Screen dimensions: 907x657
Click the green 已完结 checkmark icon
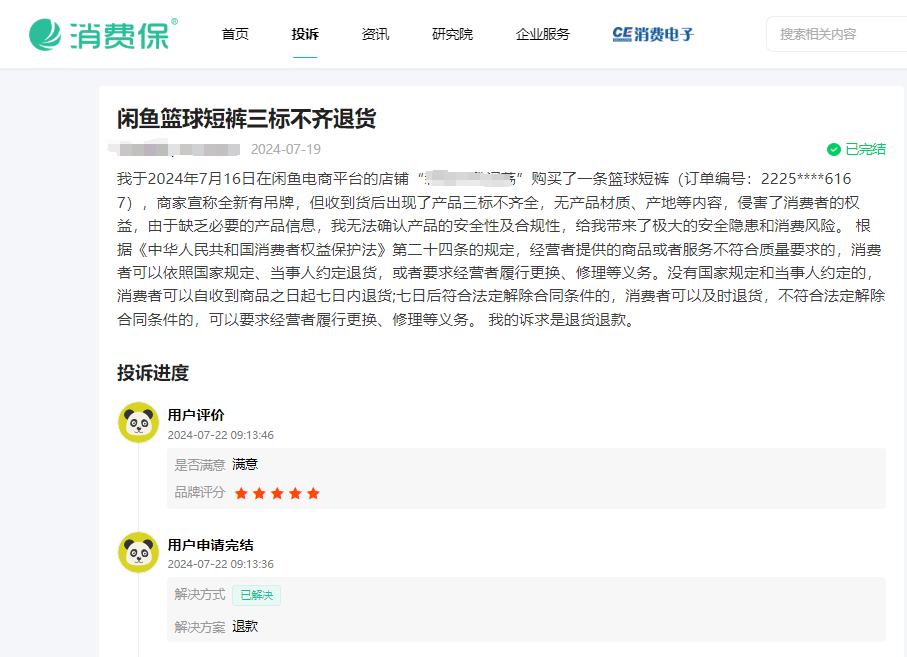click(x=834, y=150)
